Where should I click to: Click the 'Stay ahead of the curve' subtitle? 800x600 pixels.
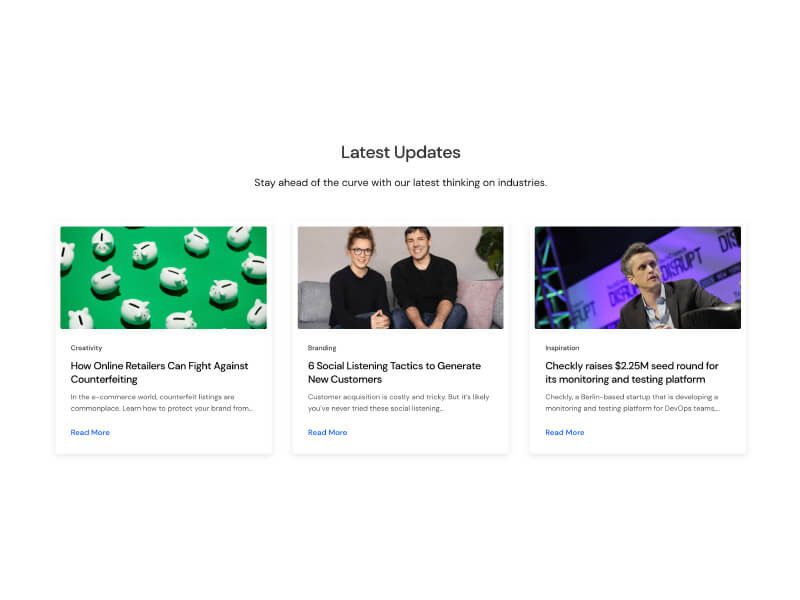401,183
